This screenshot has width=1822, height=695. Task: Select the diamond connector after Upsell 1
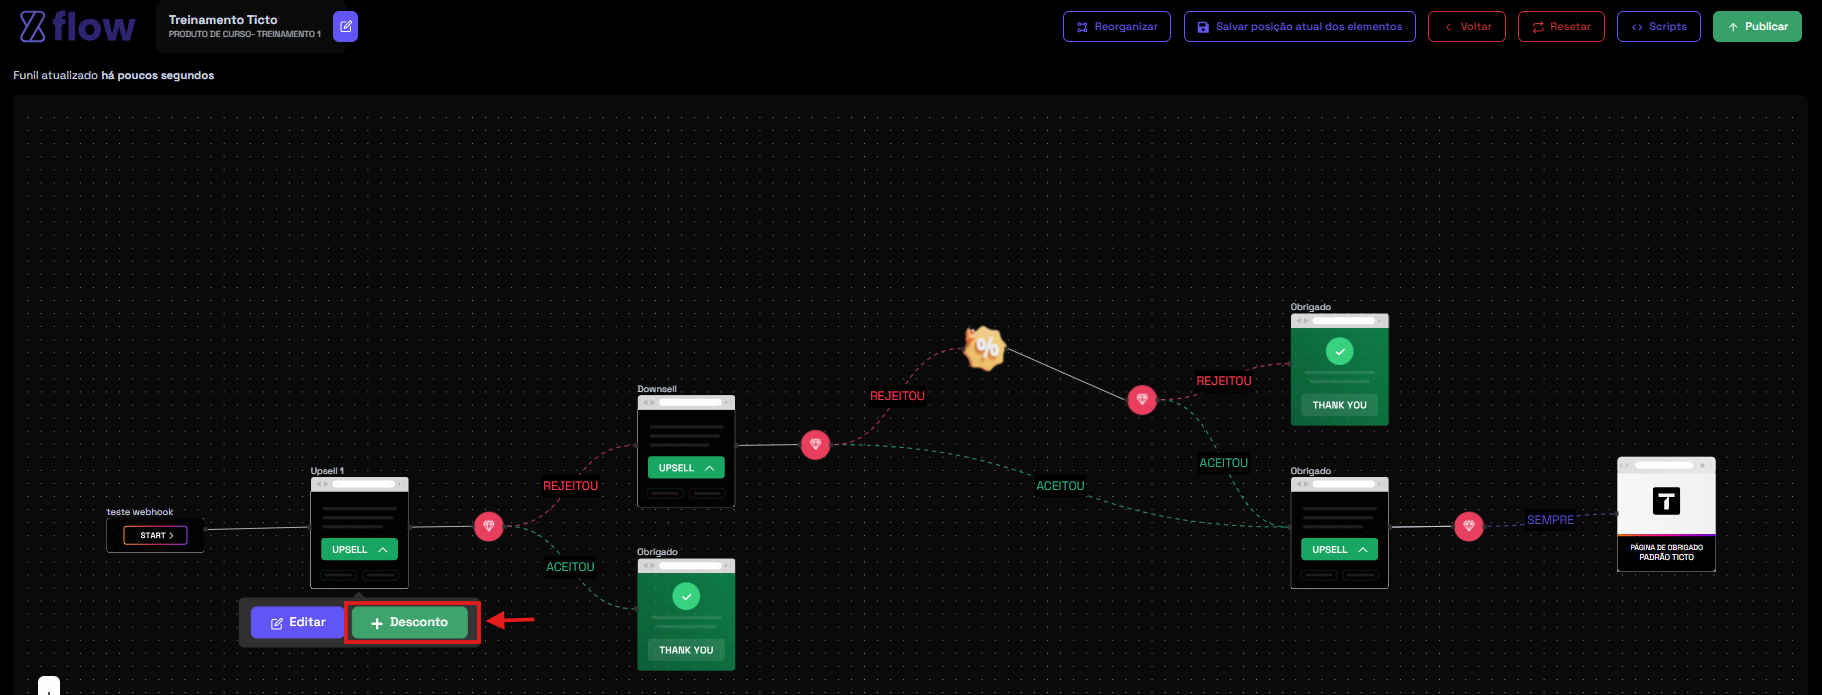[x=489, y=526]
